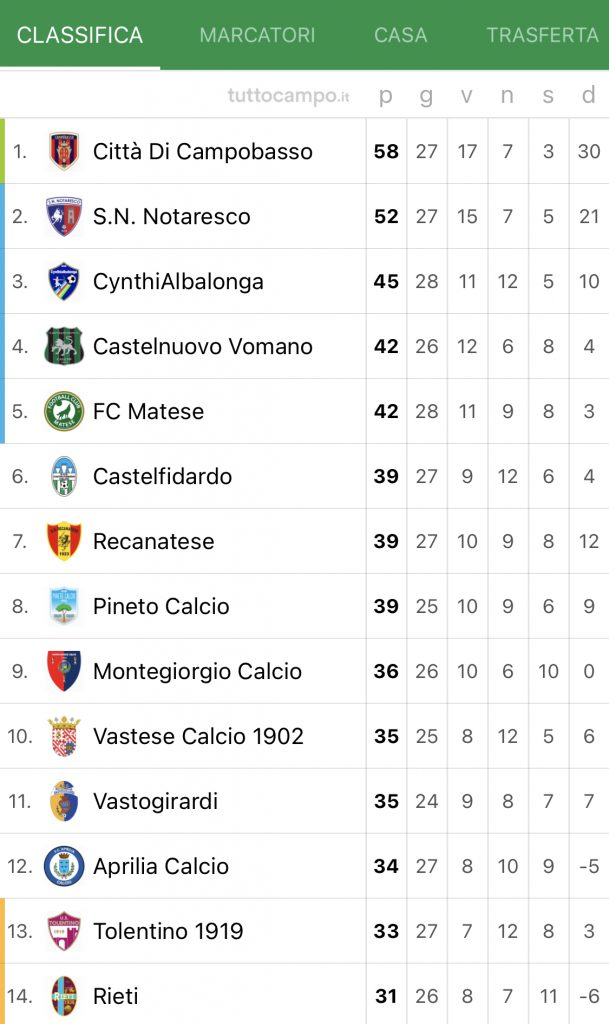The height and width of the screenshot is (1024, 609).
Task: Select the CynthiAlbalonga shield logo
Action: 64,281
